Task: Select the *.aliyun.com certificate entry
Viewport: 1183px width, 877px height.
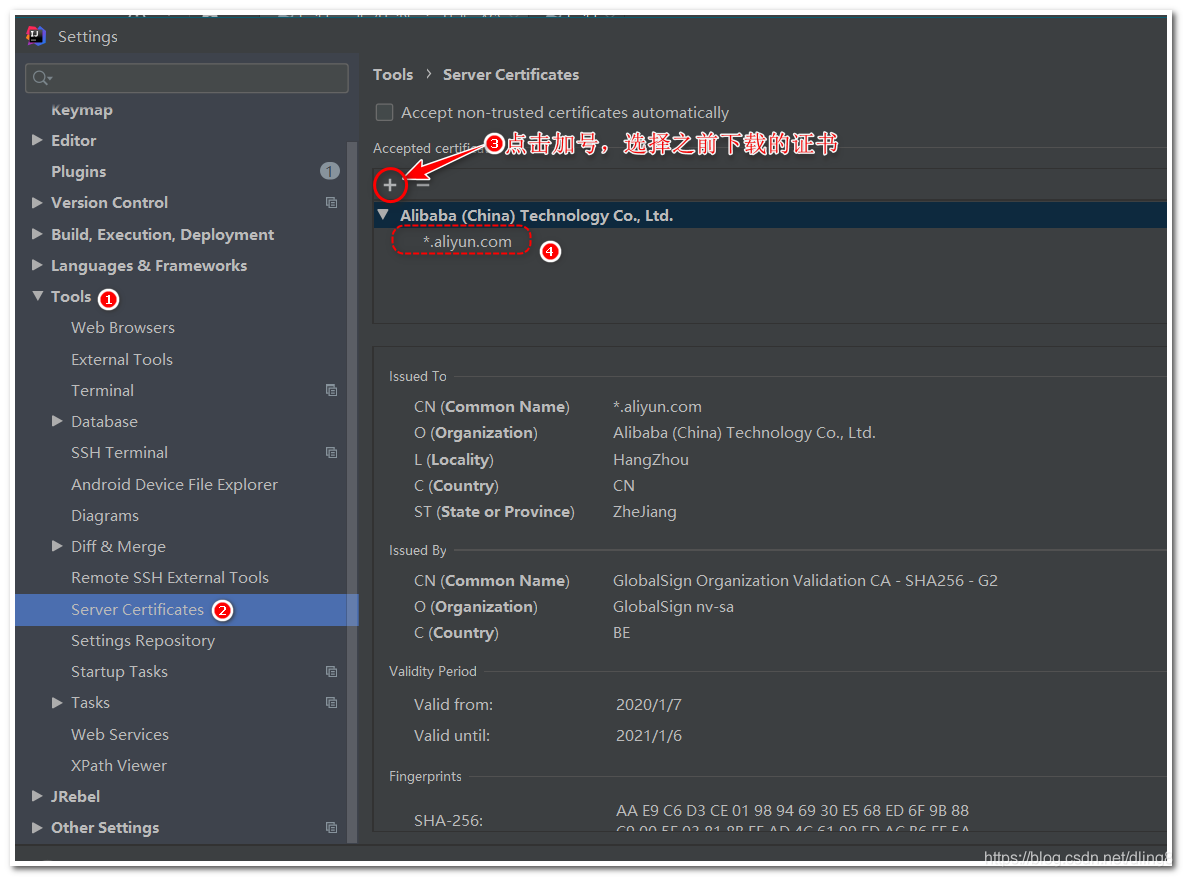Action: pos(467,242)
